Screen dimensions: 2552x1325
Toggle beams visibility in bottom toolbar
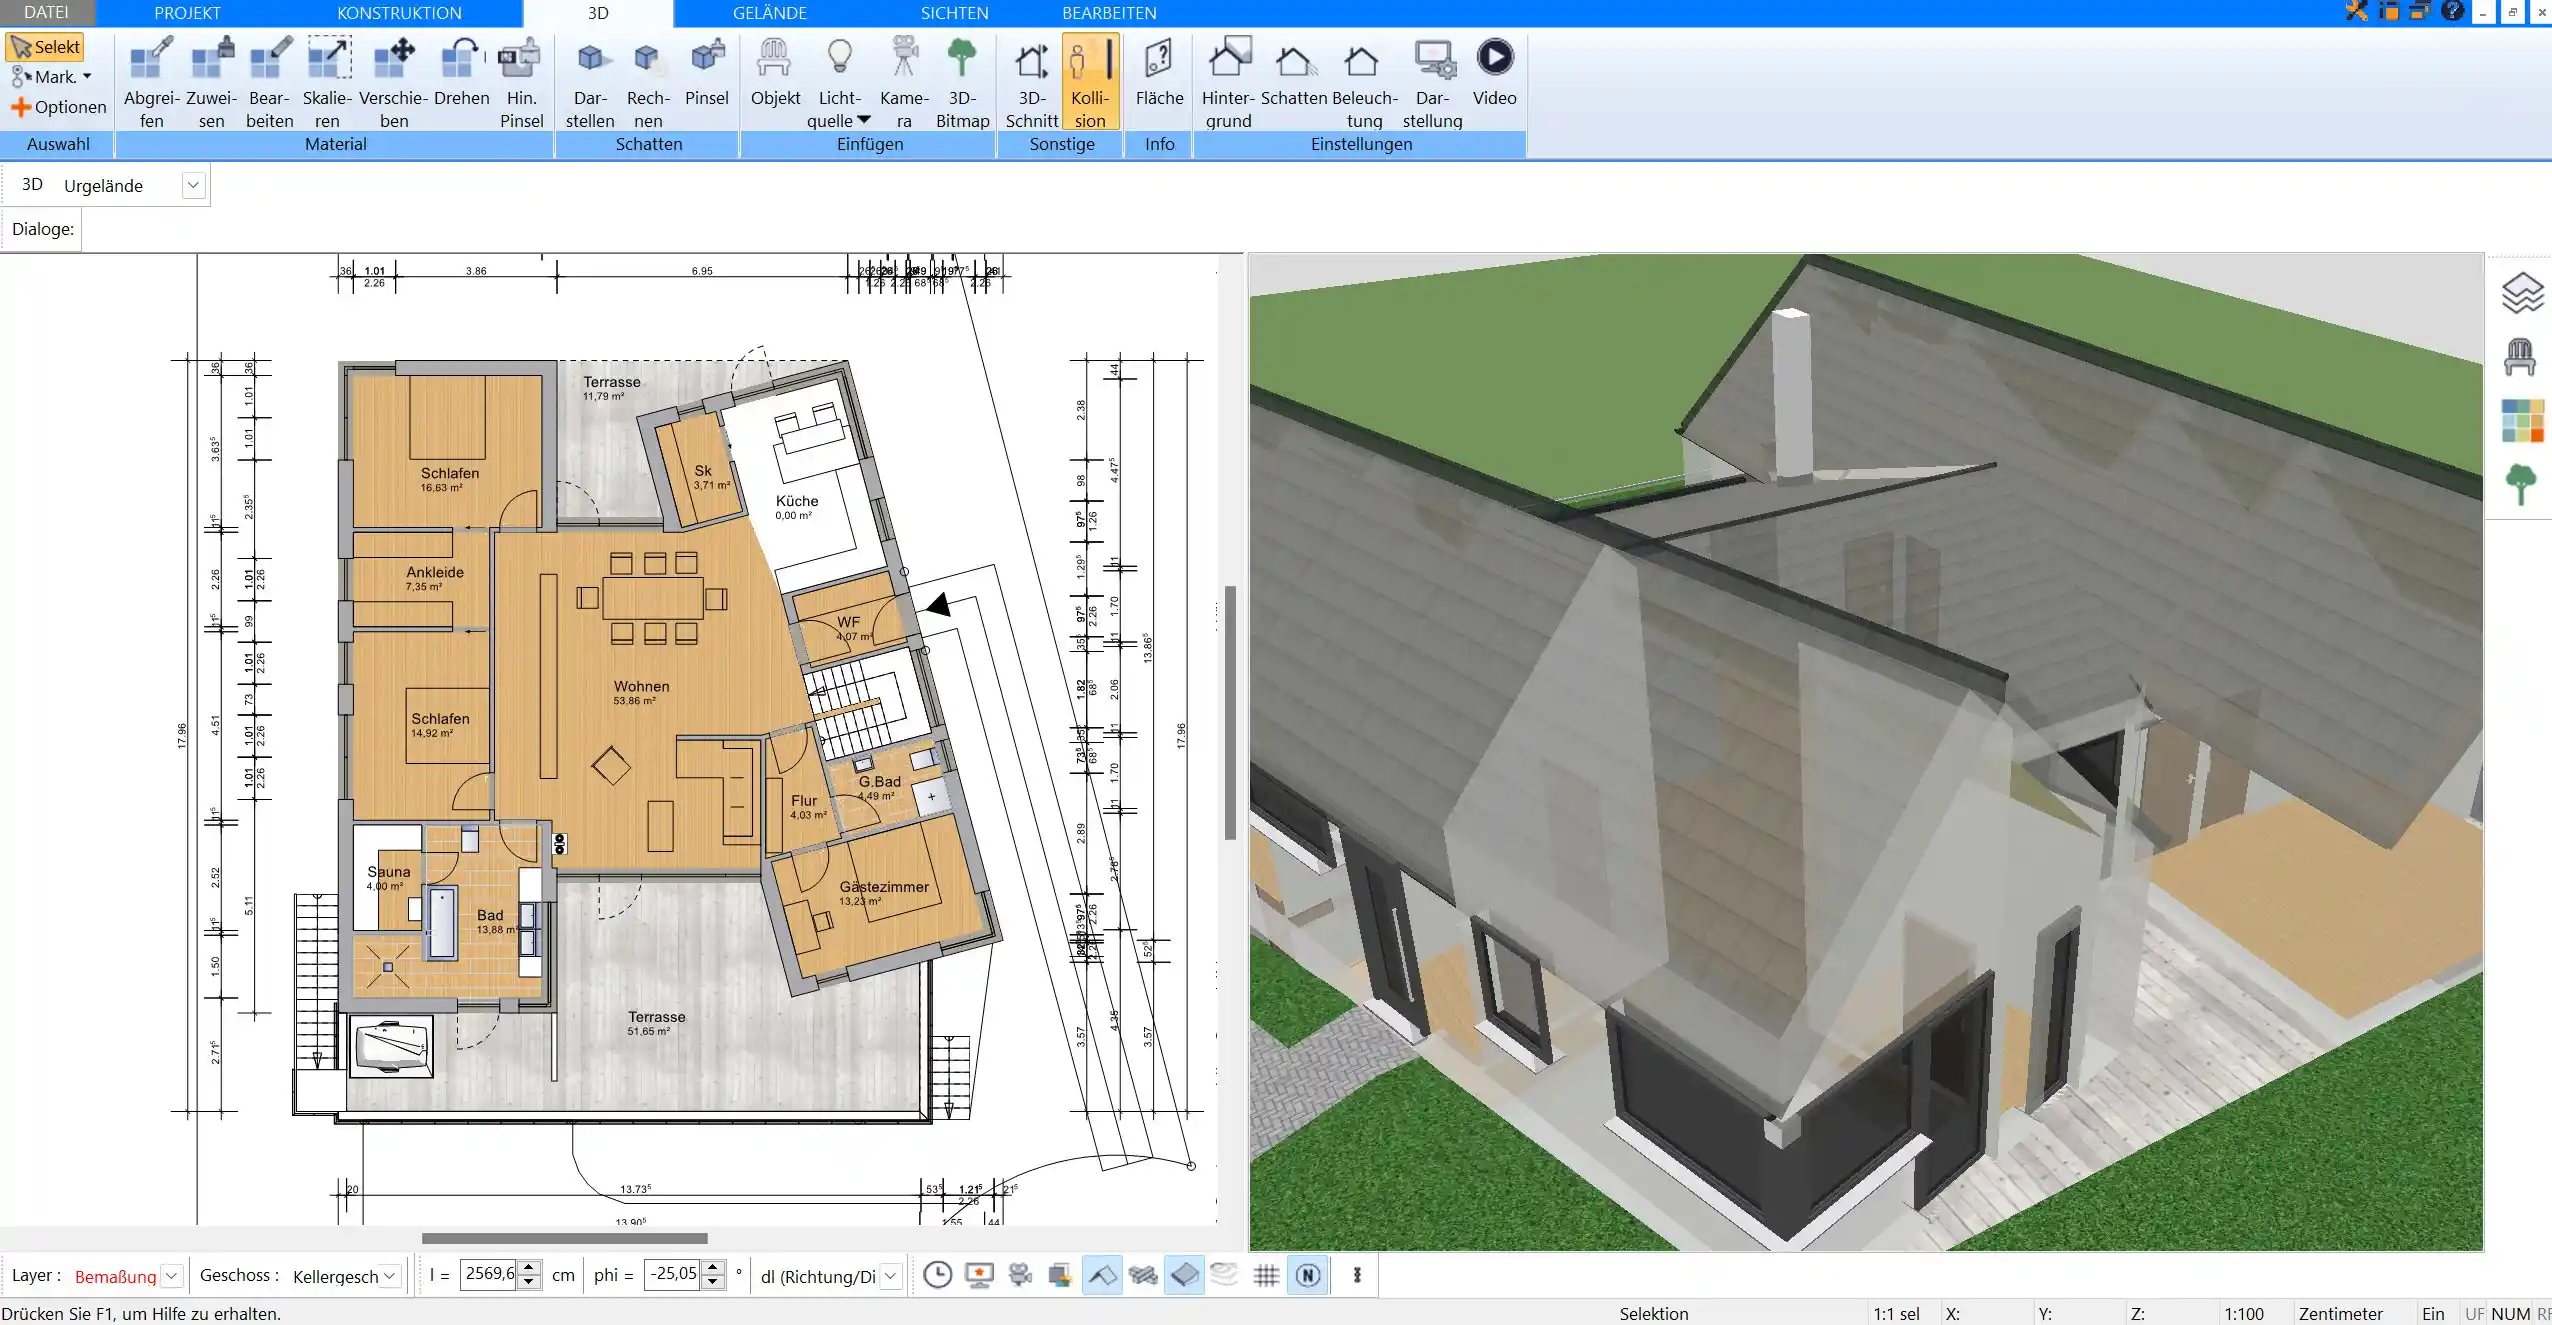click(x=1143, y=1275)
